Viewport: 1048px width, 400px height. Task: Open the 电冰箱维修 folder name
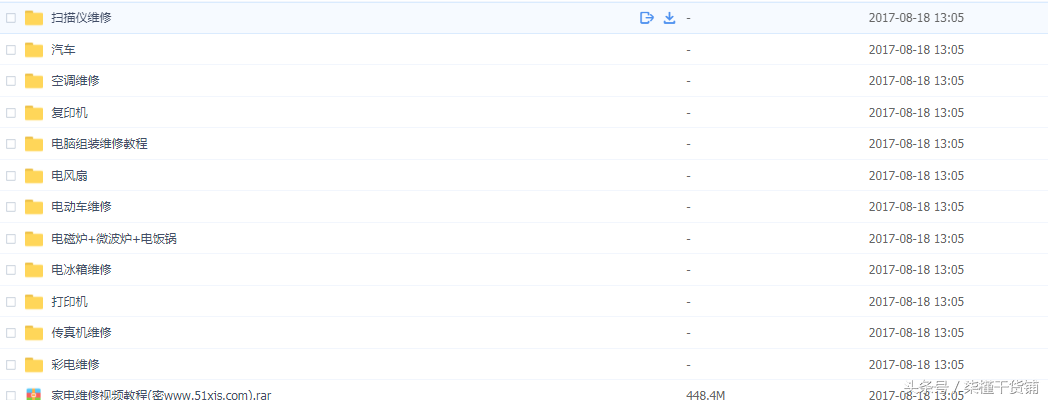click(82, 270)
